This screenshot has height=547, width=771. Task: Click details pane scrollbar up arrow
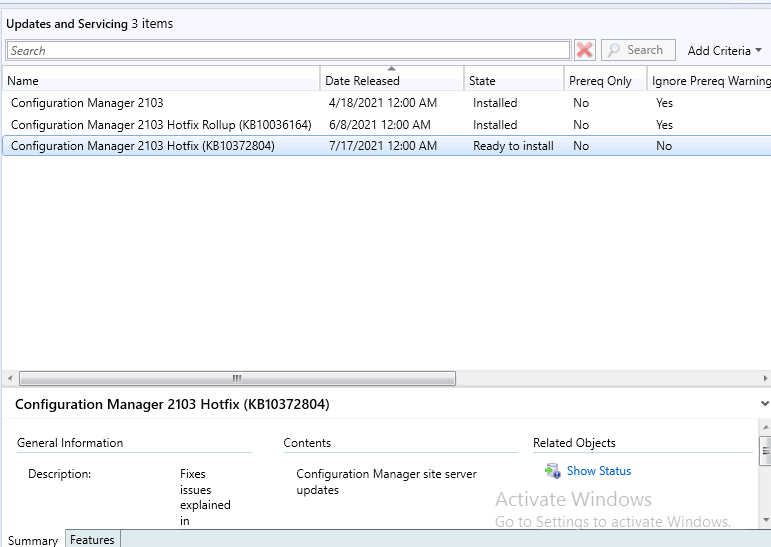pyautogui.click(x=766, y=427)
